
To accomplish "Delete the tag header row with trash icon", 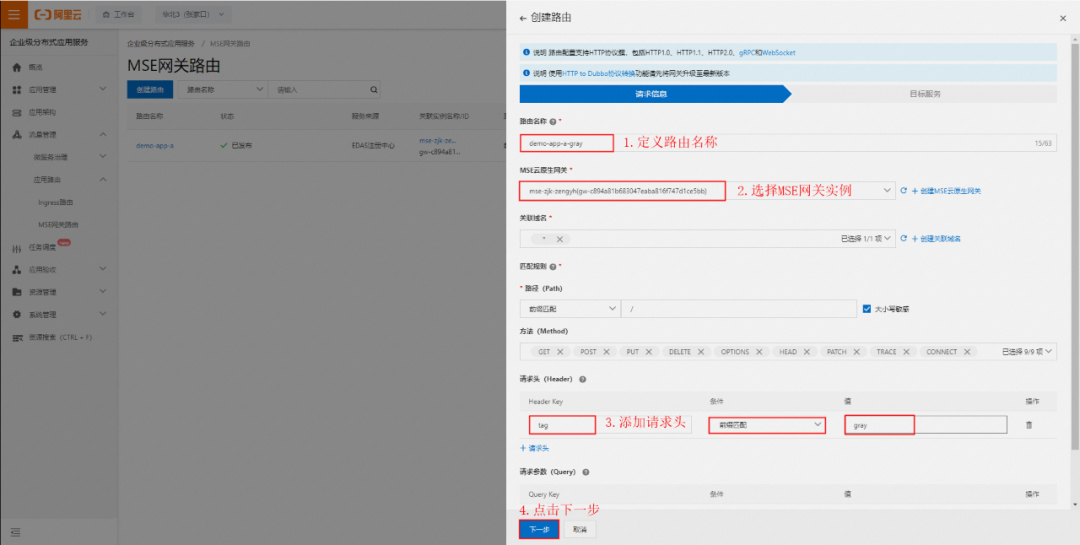I will (x=1029, y=425).
